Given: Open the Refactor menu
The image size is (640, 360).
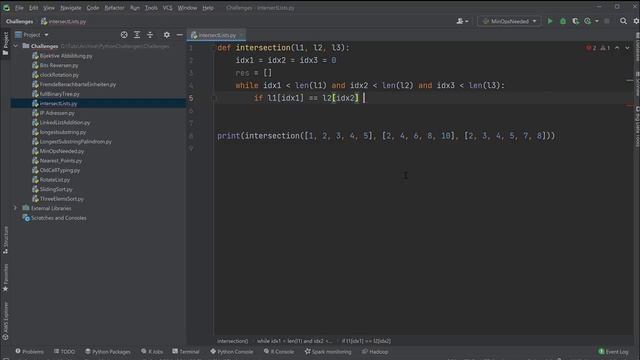Looking at the screenshot, I should 114,8.
